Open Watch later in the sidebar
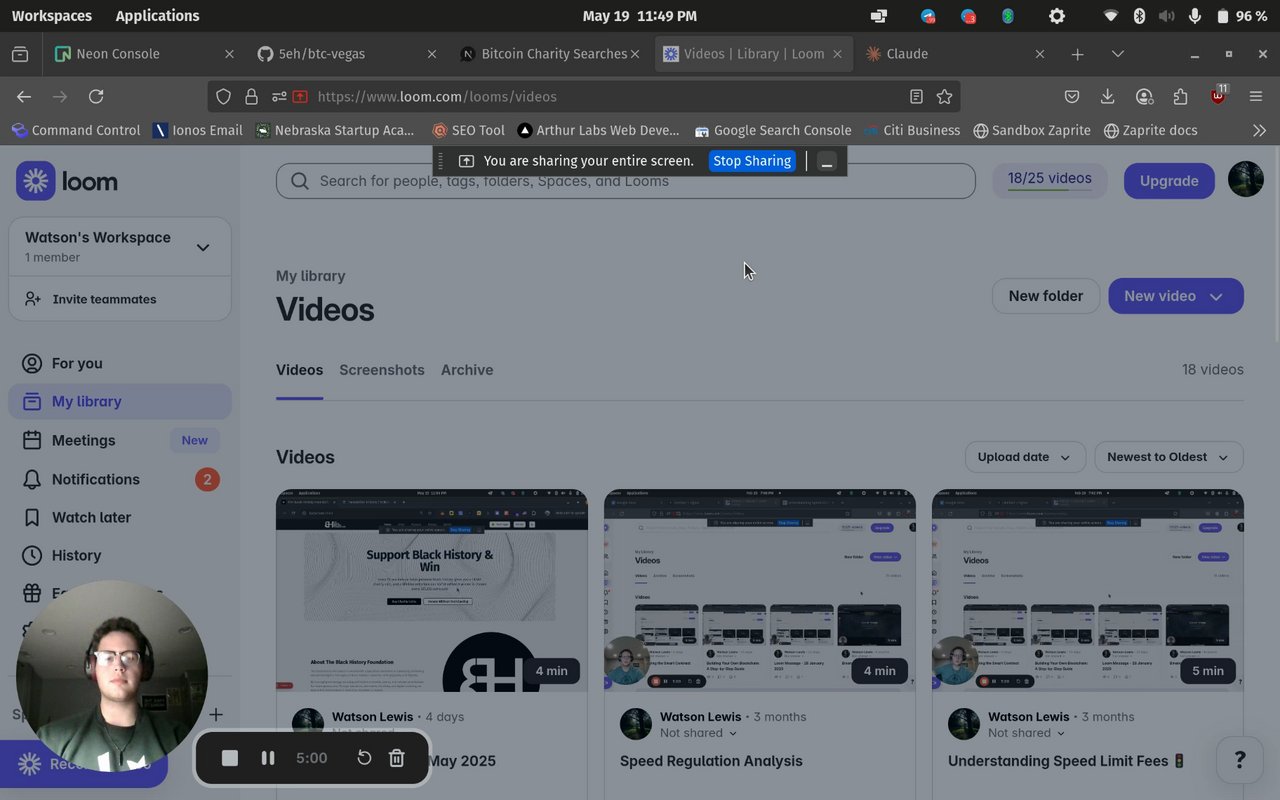 point(120,517)
